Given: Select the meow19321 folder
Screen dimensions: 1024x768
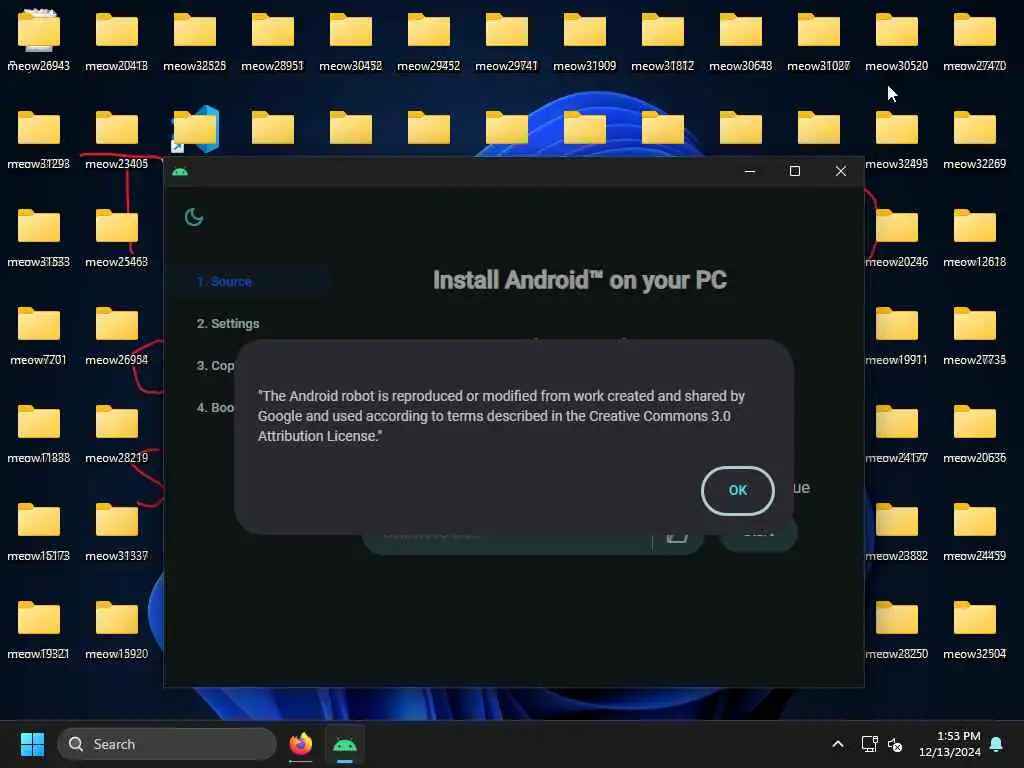Looking at the screenshot, I should pyautogui.click(x=39, y=630).
